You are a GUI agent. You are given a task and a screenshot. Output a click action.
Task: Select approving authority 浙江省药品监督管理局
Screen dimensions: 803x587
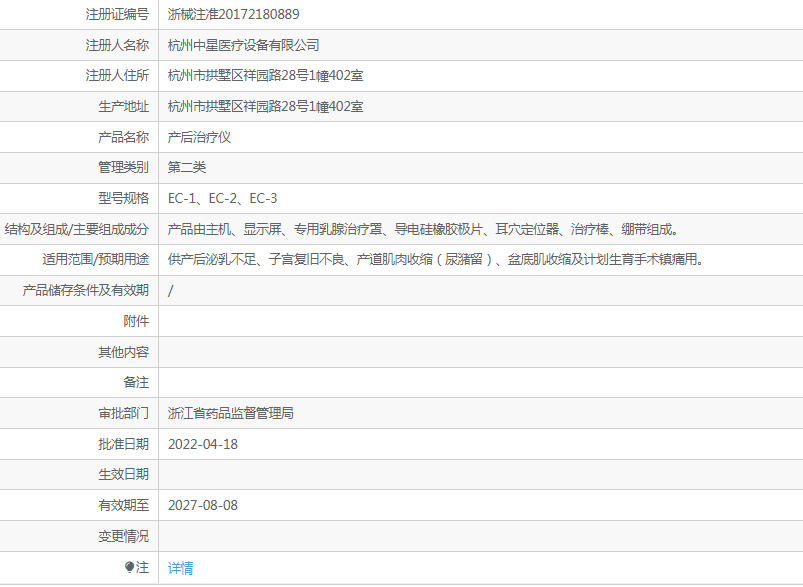pos(230,413)
